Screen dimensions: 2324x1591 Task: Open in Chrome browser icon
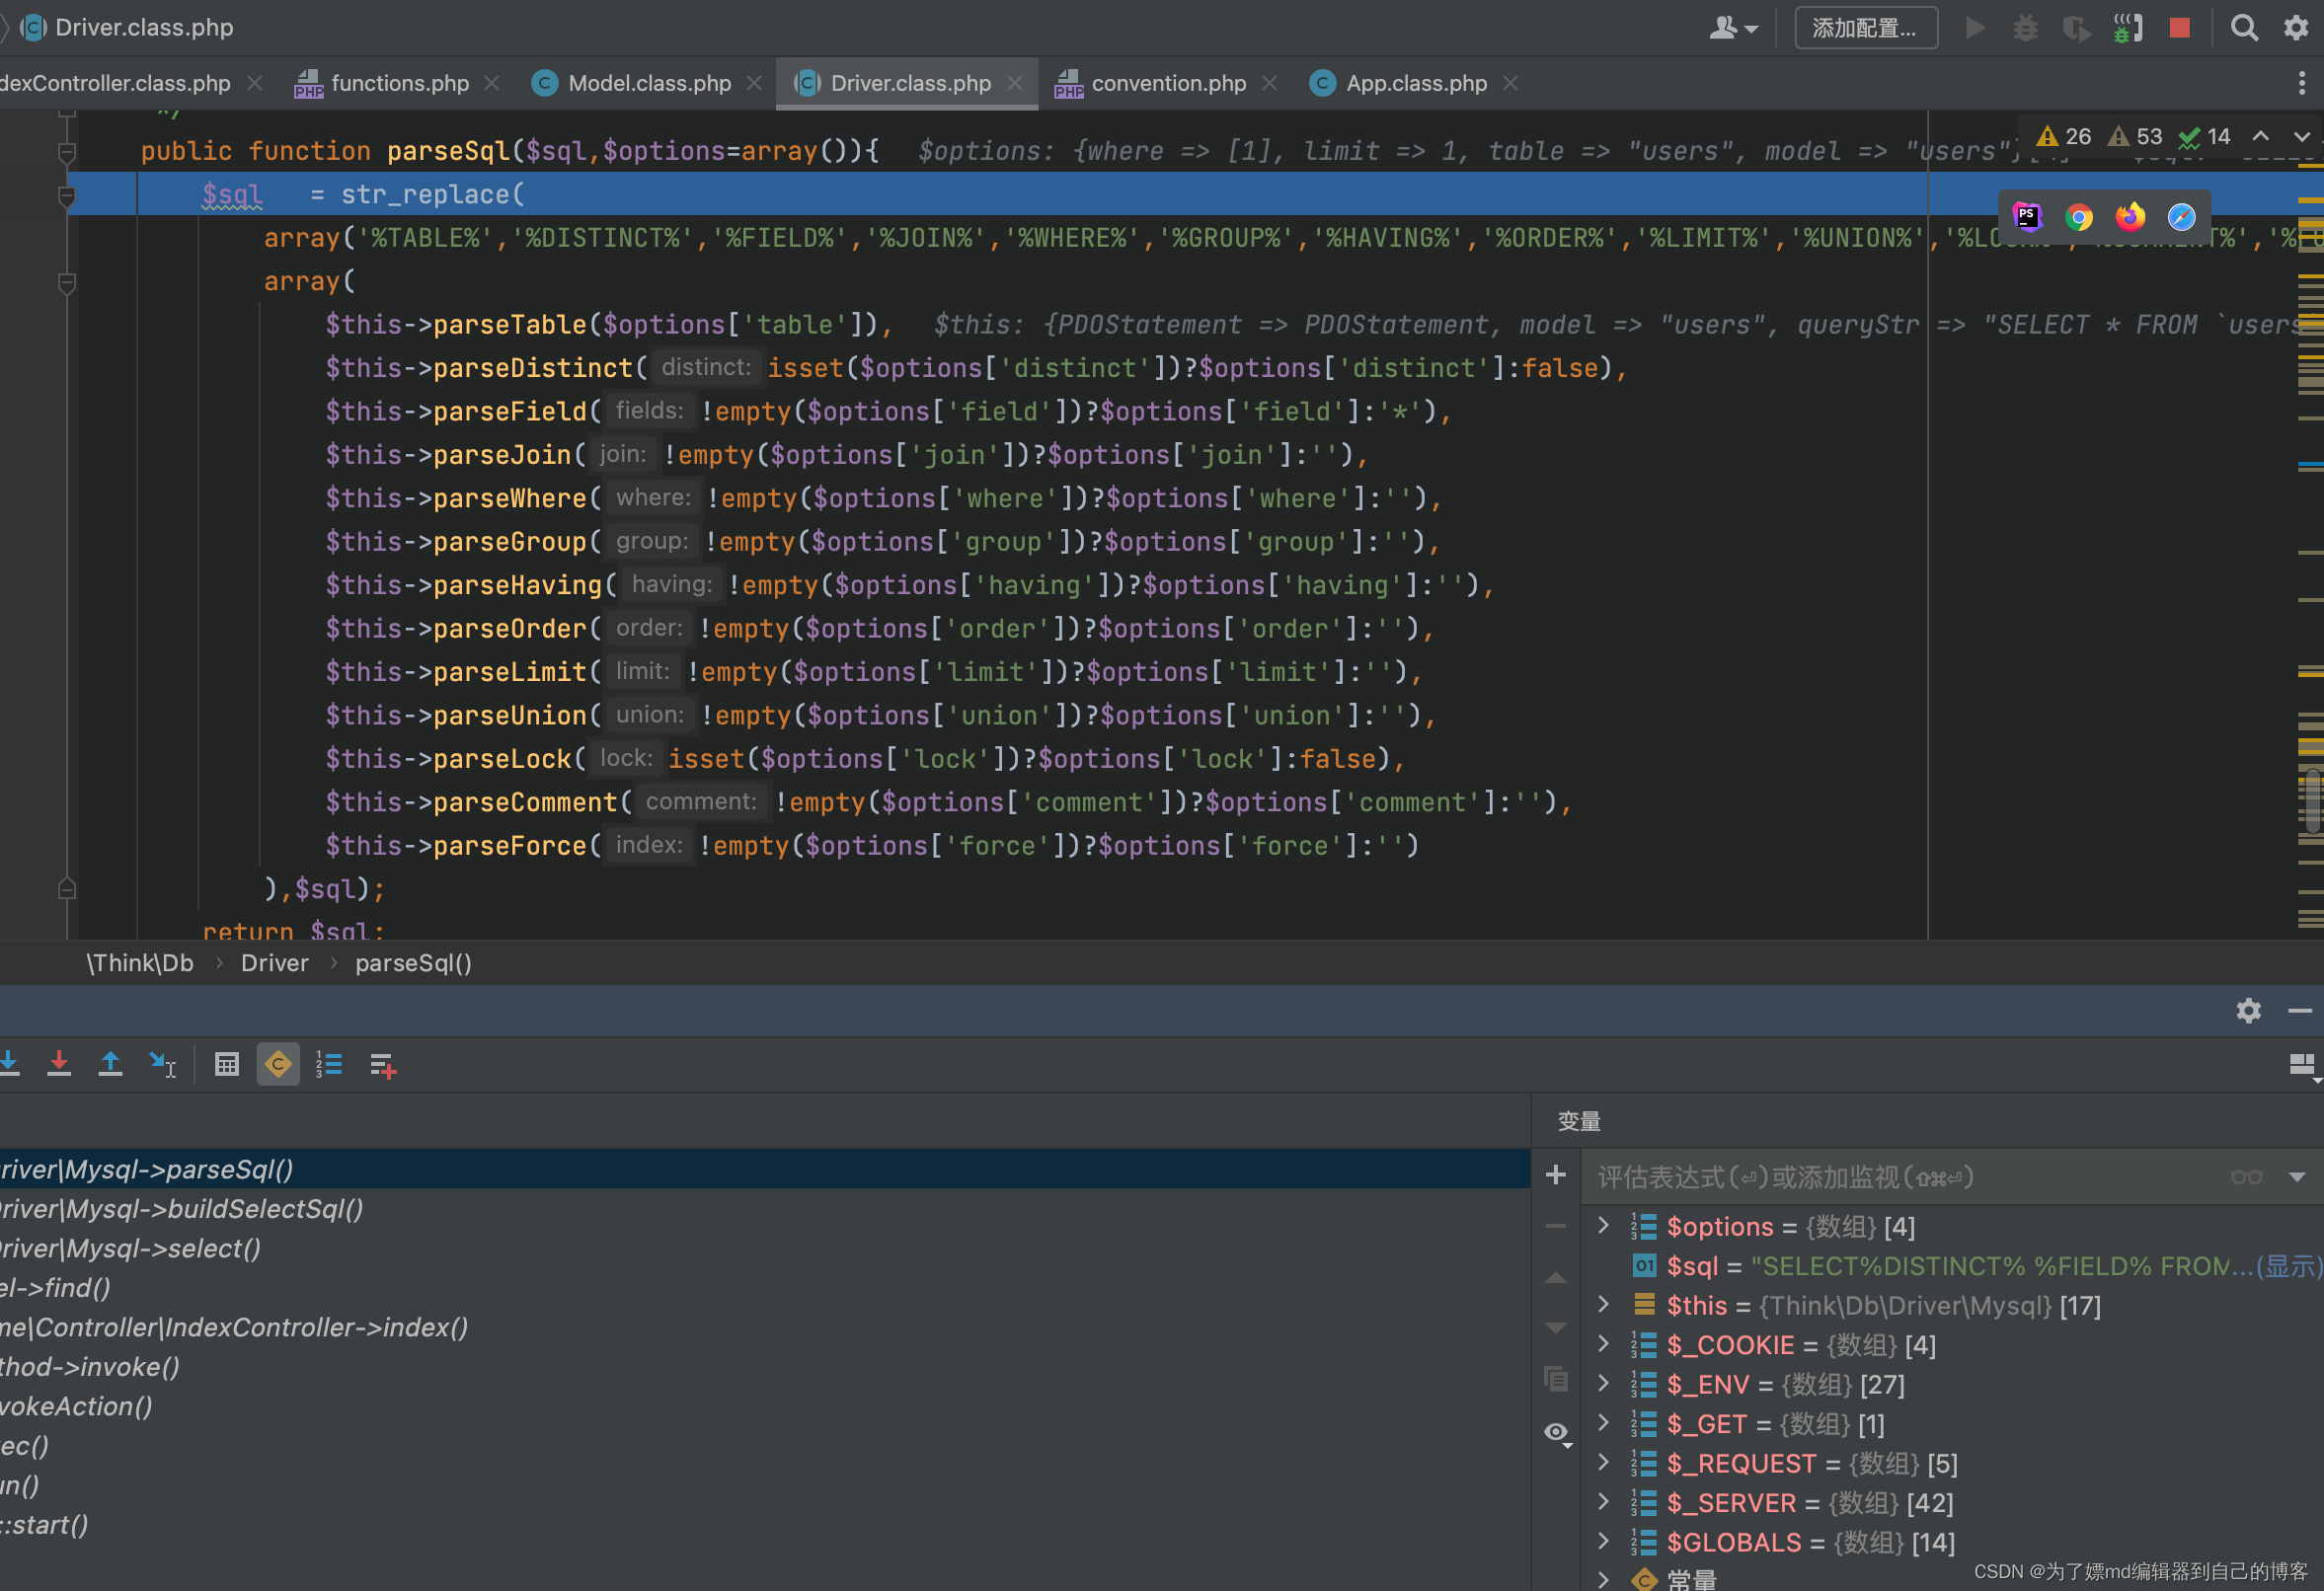[x=2079, y=217]
